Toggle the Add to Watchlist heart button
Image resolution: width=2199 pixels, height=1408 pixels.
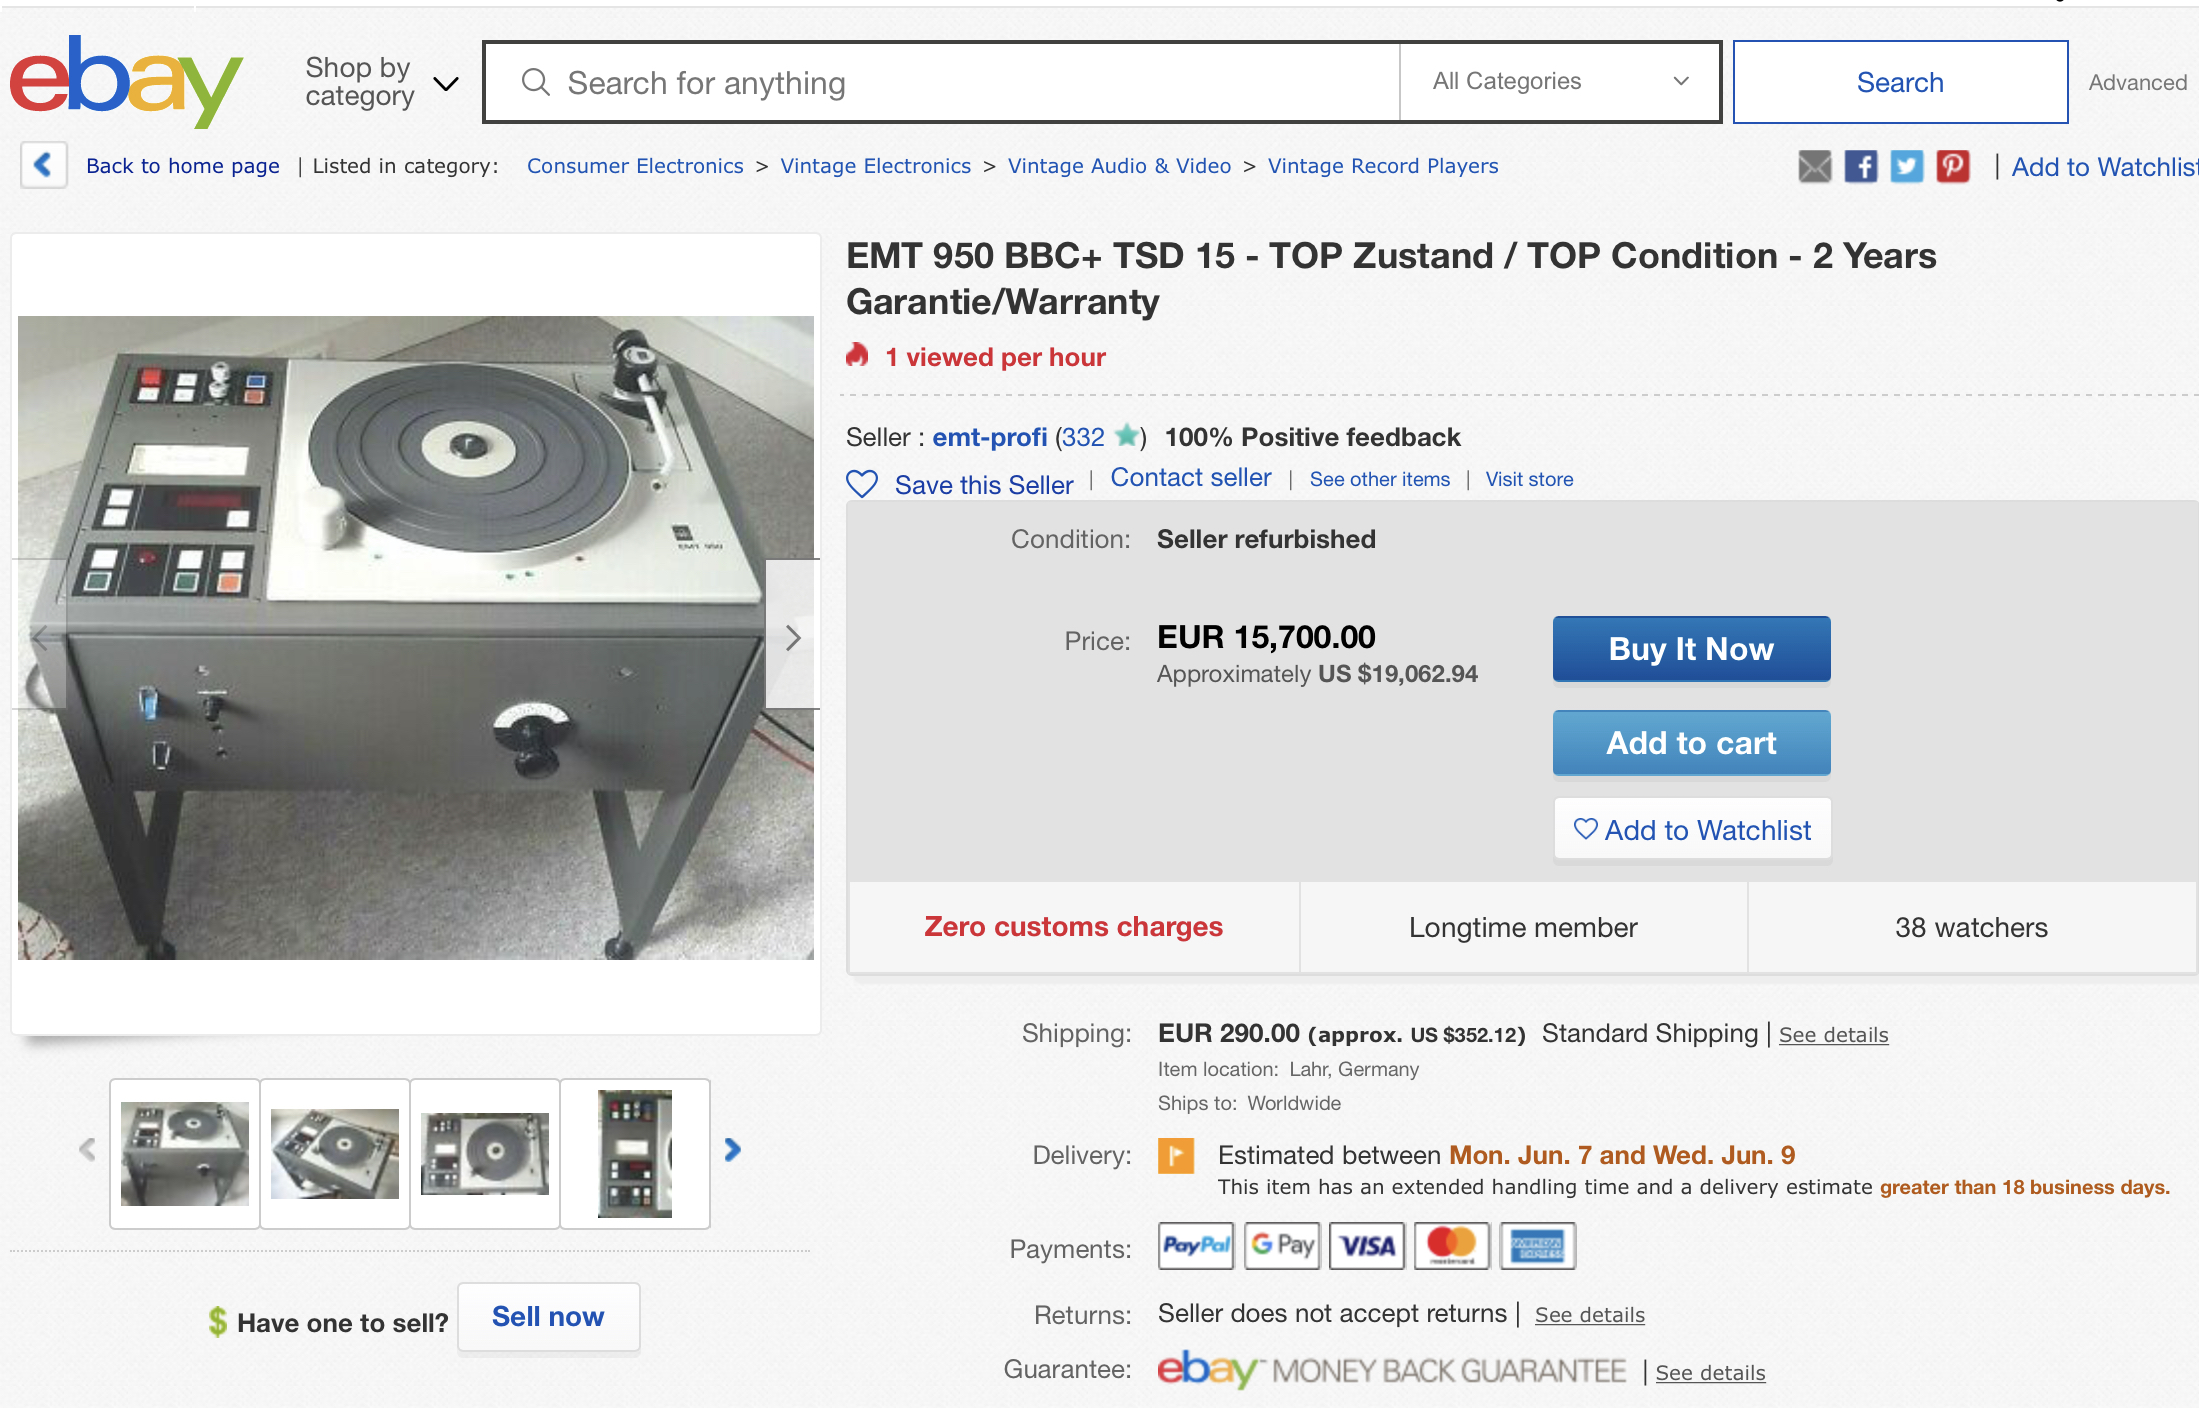pyautogui.click(x=1692, y=830)
